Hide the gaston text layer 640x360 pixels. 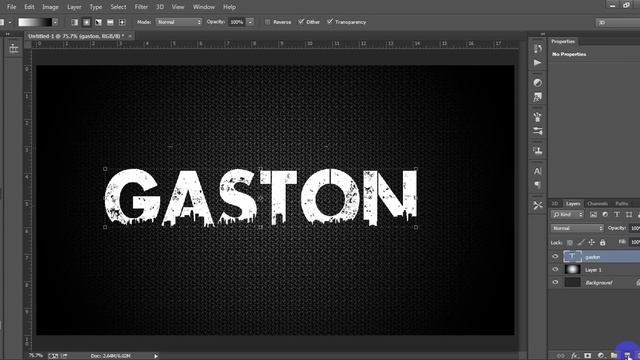pyautogui.click(x=555, y=257)
